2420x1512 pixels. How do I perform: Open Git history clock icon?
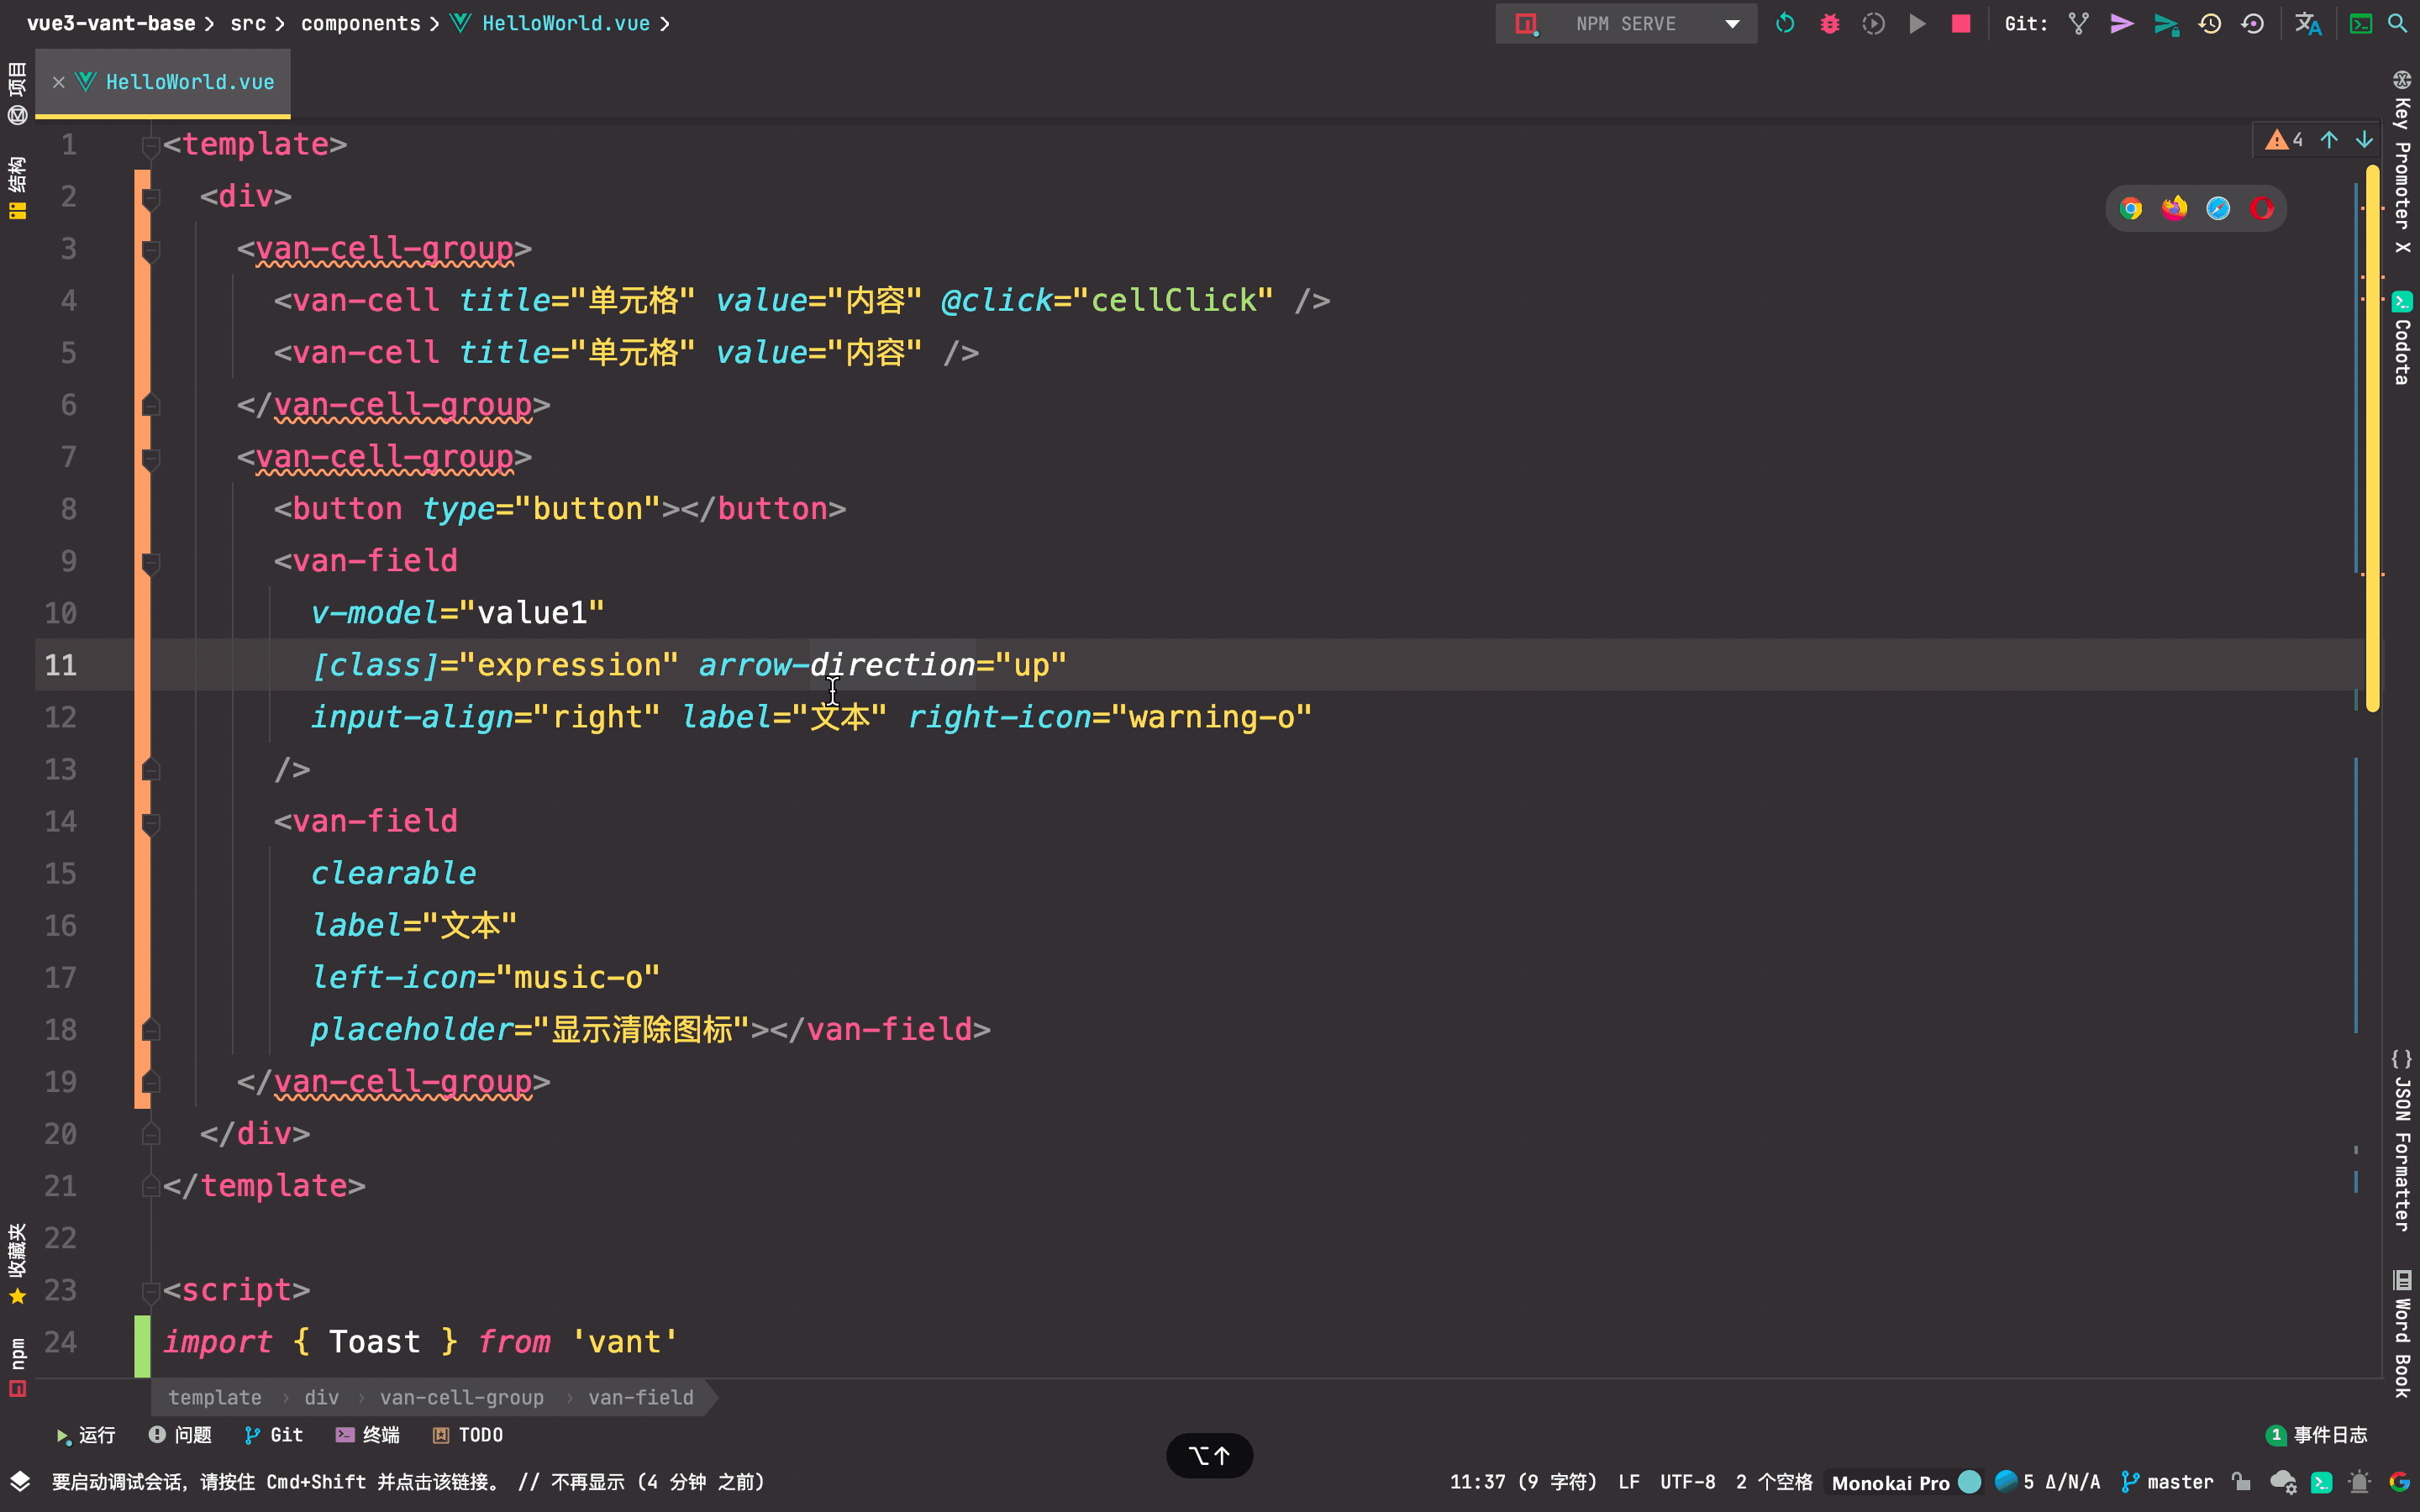click(x=2210, y=23)
